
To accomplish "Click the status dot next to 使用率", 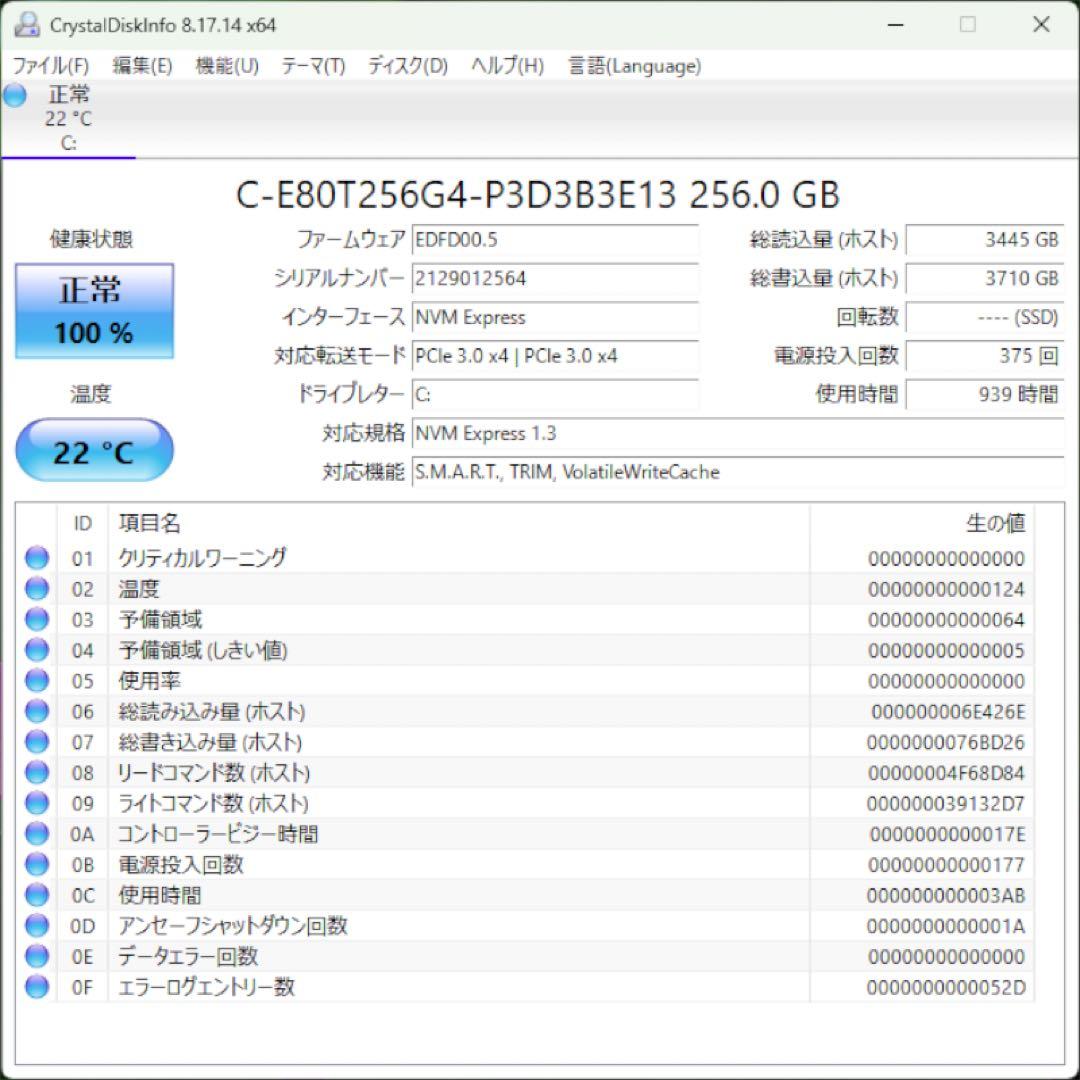I will point(36,681).
